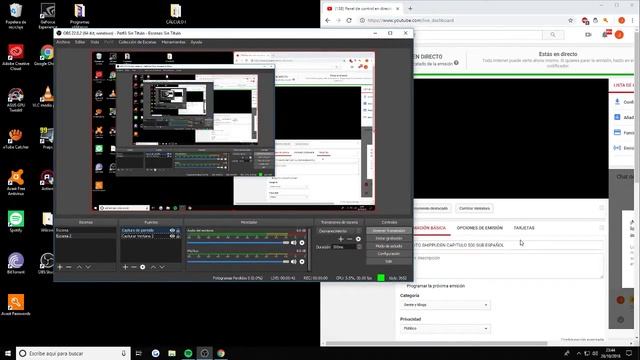Select Escena 2 in the scenes list
Image resolution: width=640 pixels, height=360 pixels.
pos(86,236)
